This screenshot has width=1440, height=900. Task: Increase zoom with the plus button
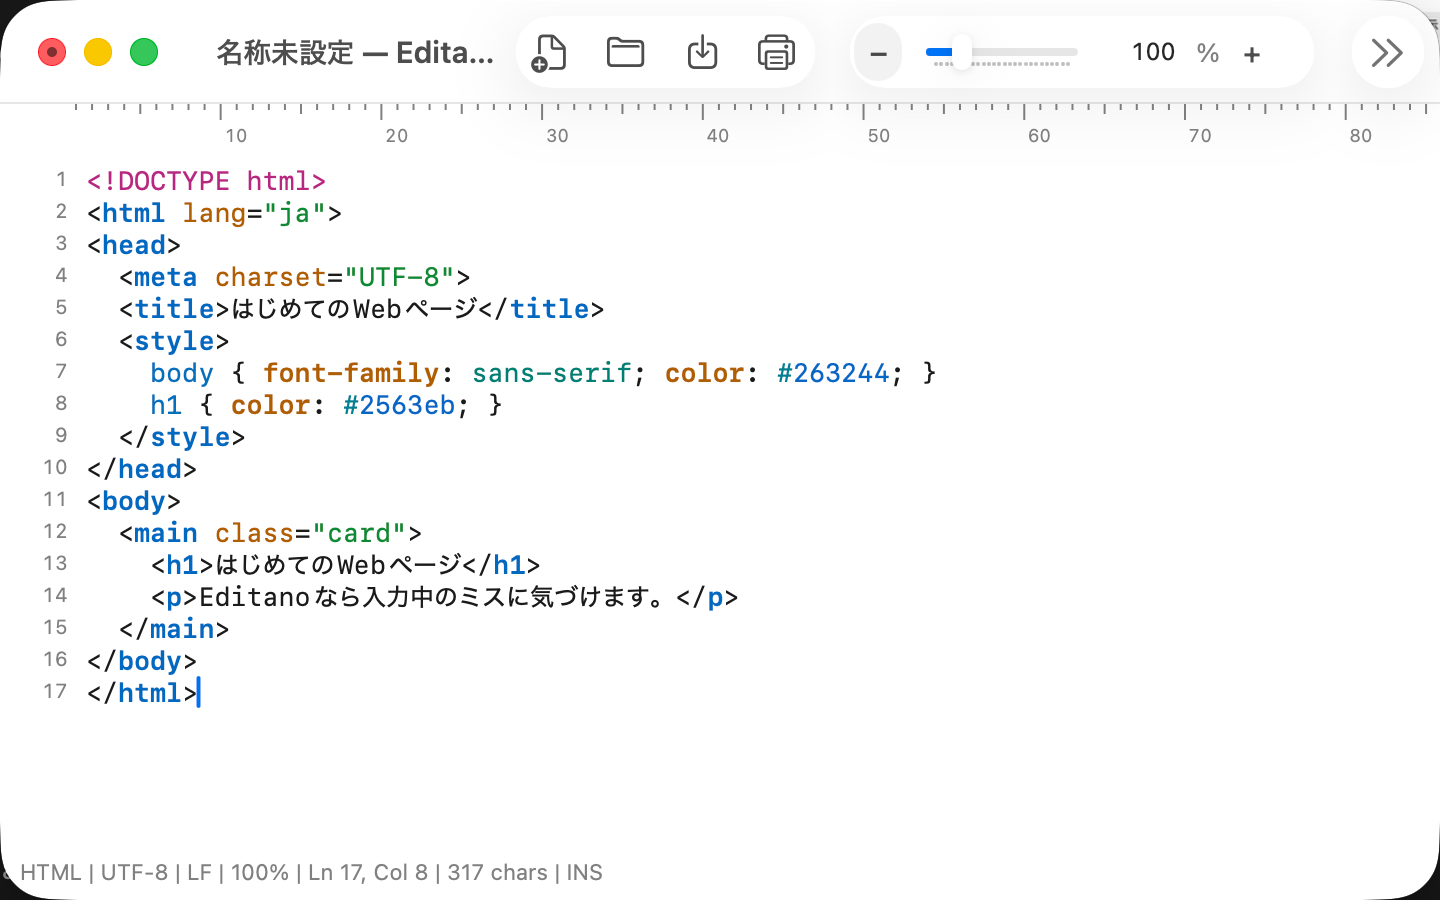pyautogui.click(x=1251, y=54)
